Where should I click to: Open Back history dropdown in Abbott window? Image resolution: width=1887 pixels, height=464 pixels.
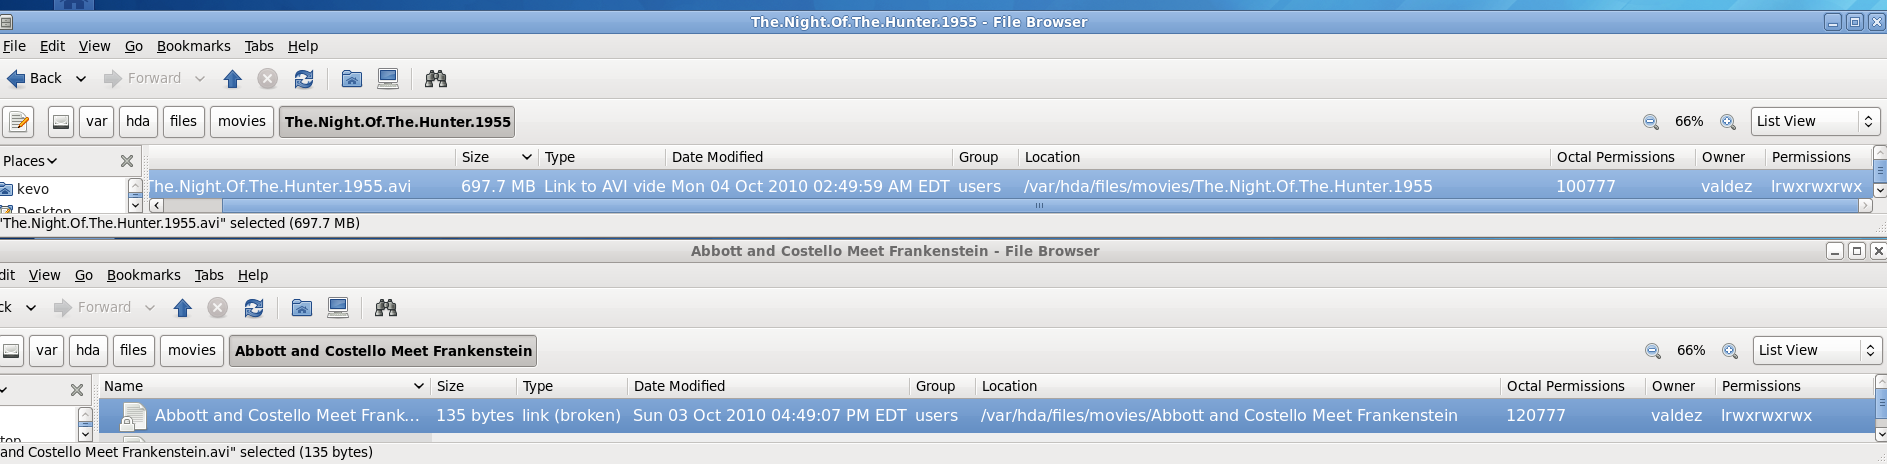31,307
